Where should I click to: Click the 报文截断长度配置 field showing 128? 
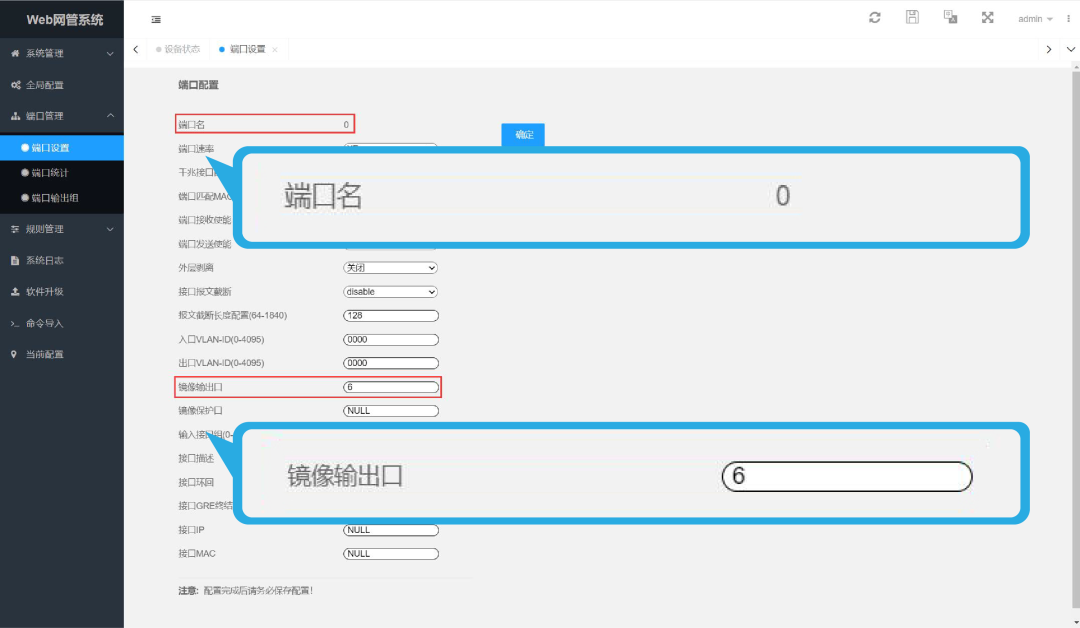tap(391, 315)
